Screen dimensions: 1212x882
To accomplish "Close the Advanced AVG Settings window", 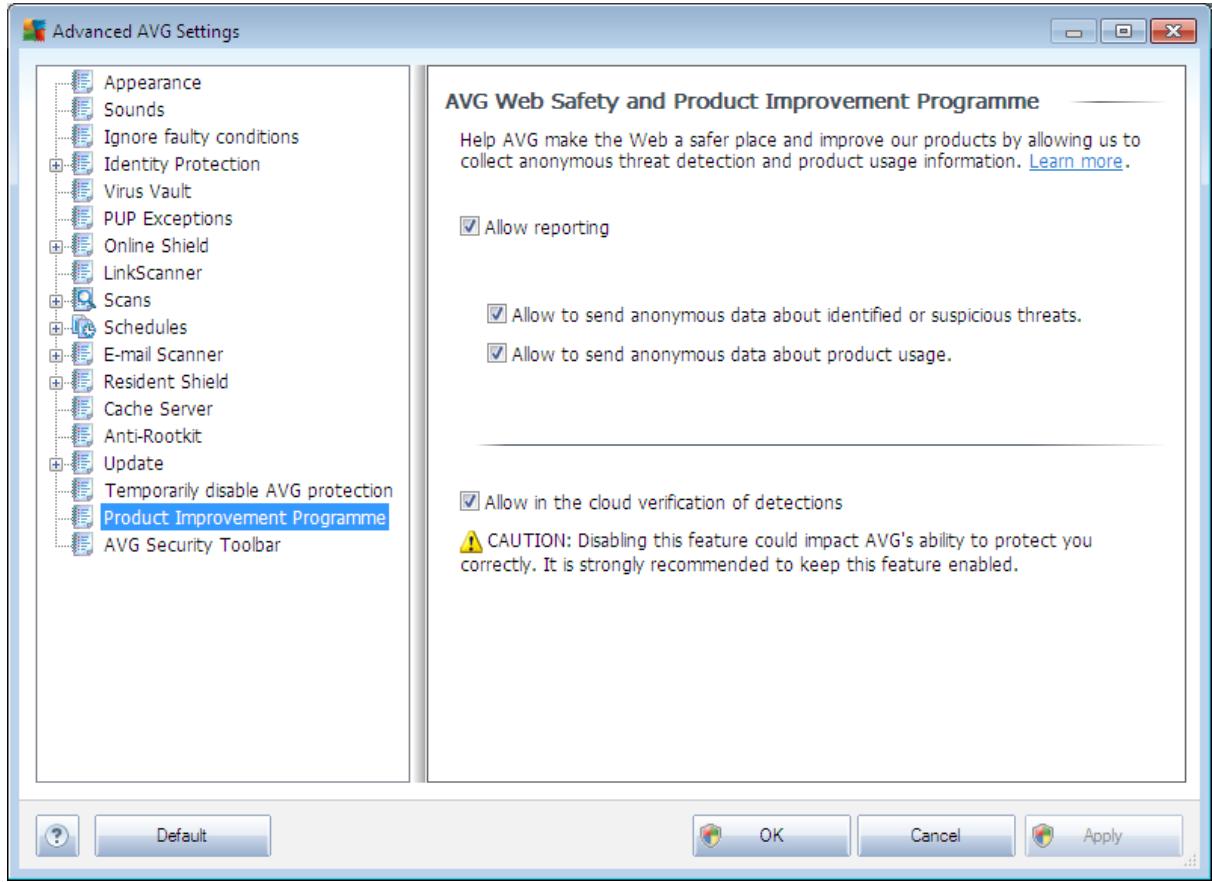I will pyautogui.click(x=1173, y=32).
